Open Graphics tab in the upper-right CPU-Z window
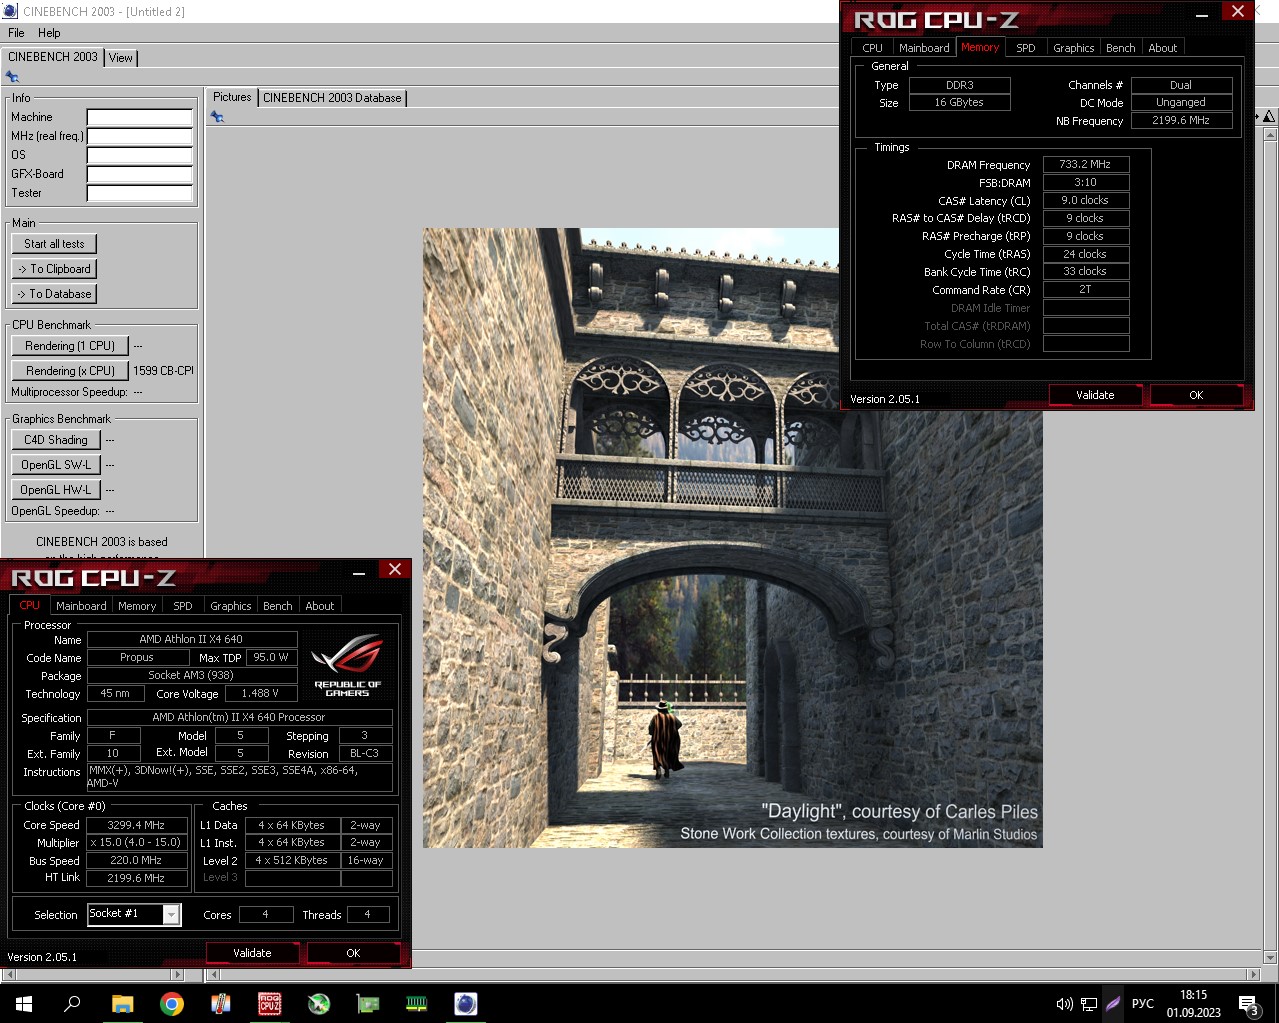 coord(1074,48)
